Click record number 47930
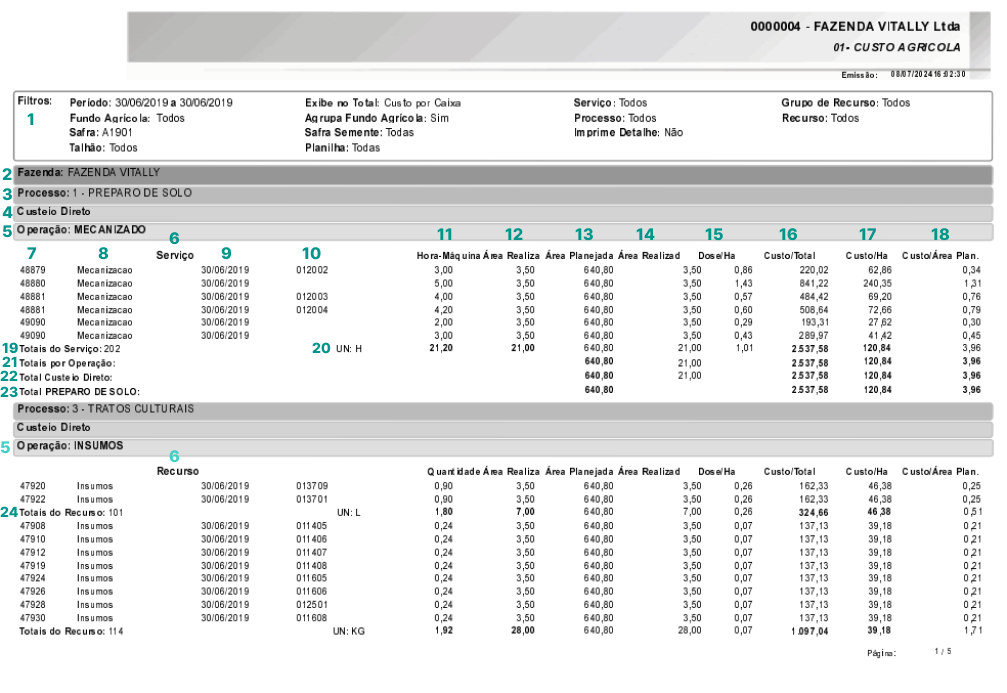Screen dimensions: 1007x693 tap(33, 618)
